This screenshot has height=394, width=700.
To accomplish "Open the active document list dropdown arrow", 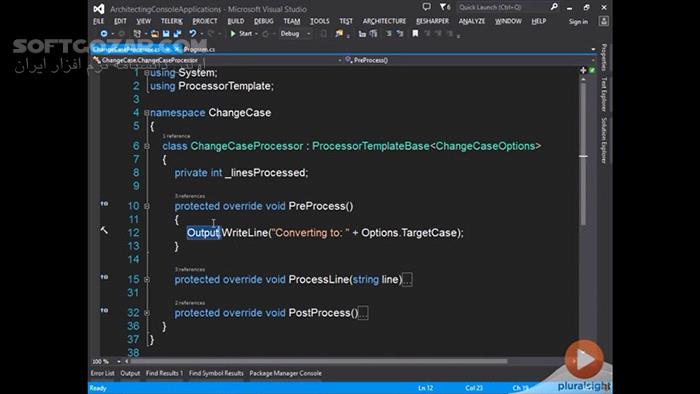I will [x=593, y=49].
